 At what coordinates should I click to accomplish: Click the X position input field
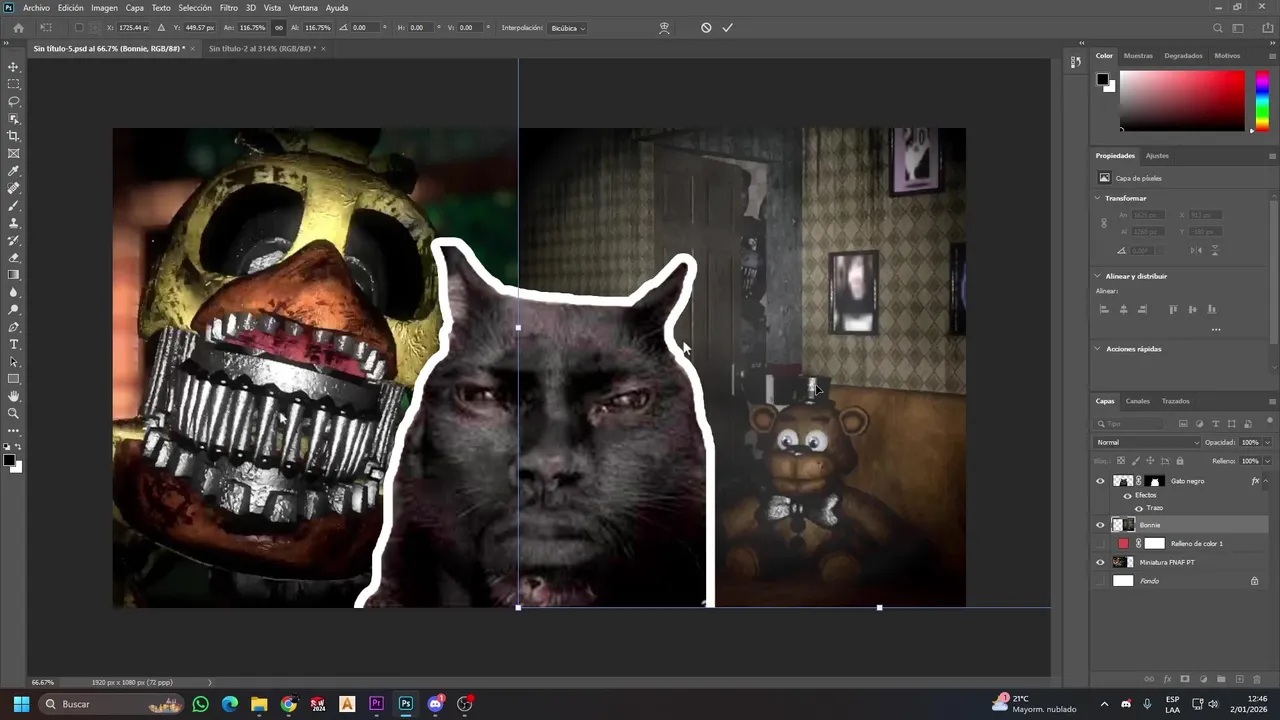click(132, 28)
